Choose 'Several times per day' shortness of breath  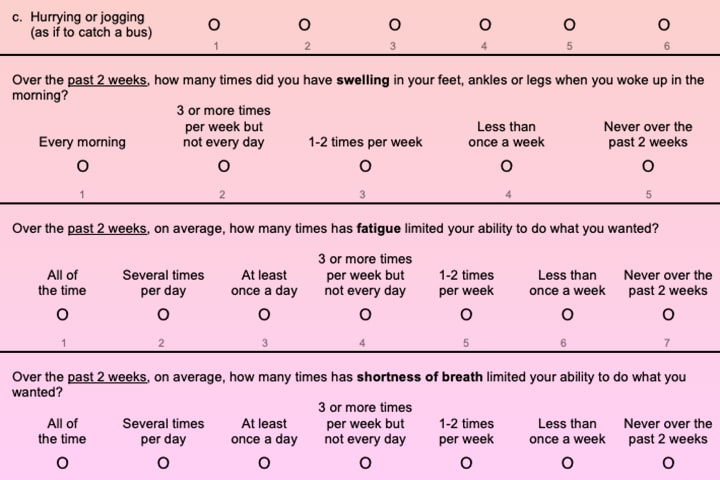[x=163, y=463]
